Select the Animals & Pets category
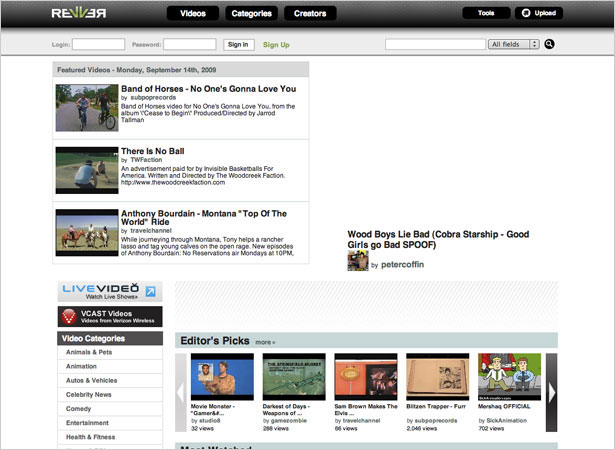 [x=89, y=352]
